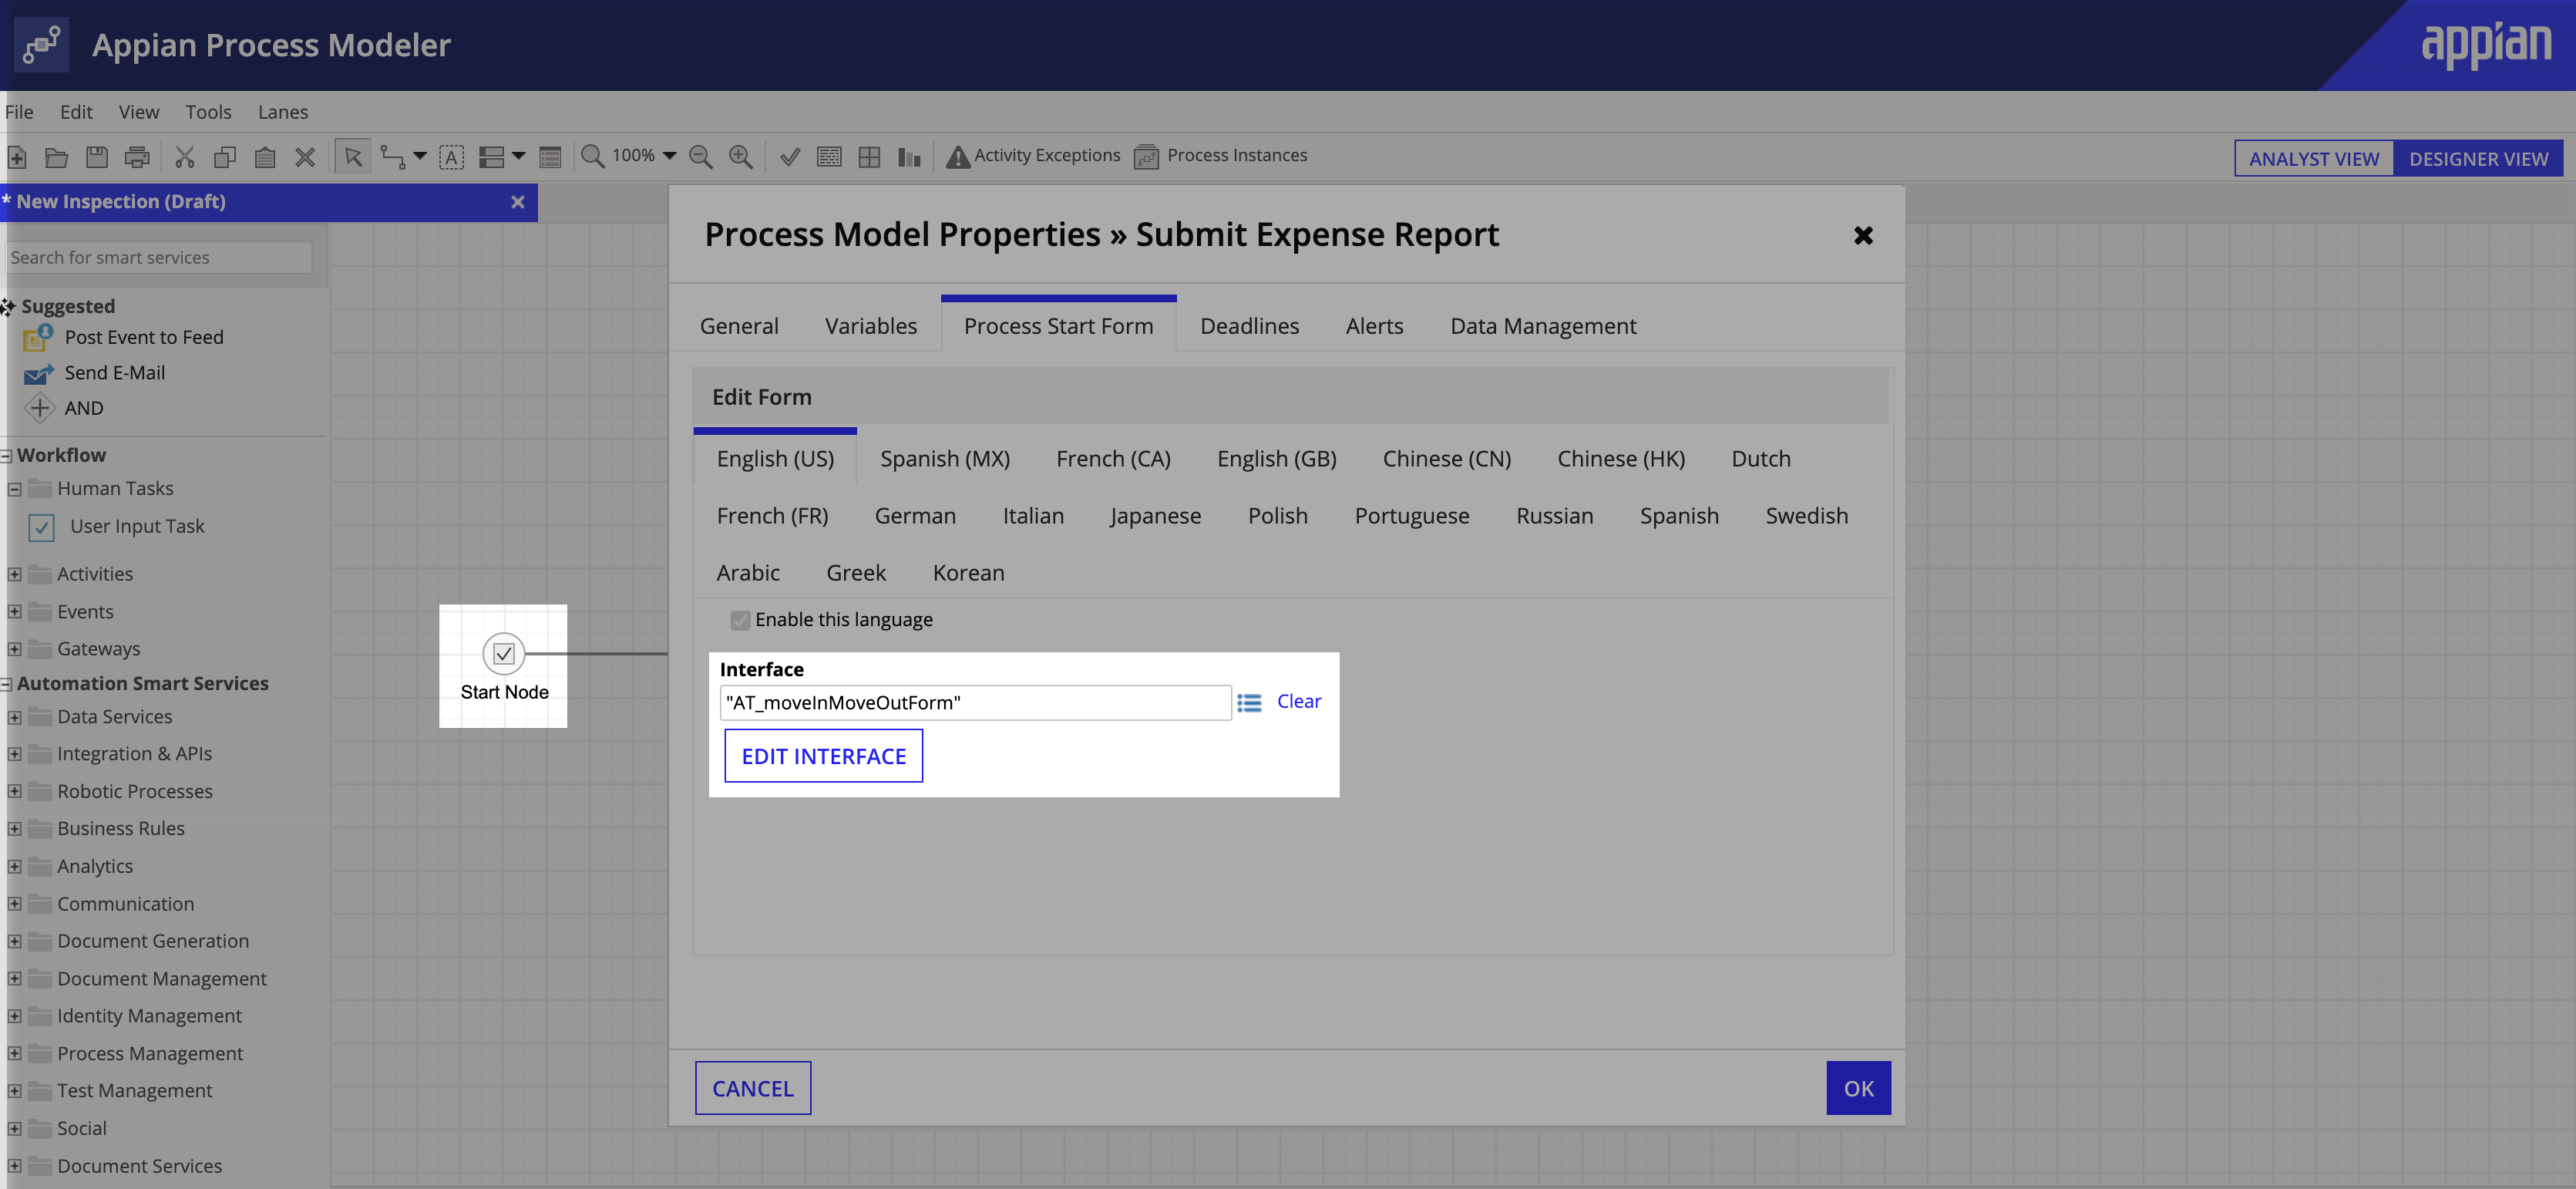This screenshot has height=1189, width=2576.
Task: Collapse the Workflow section
Action: pyautogui.click(x=6, y=456)
